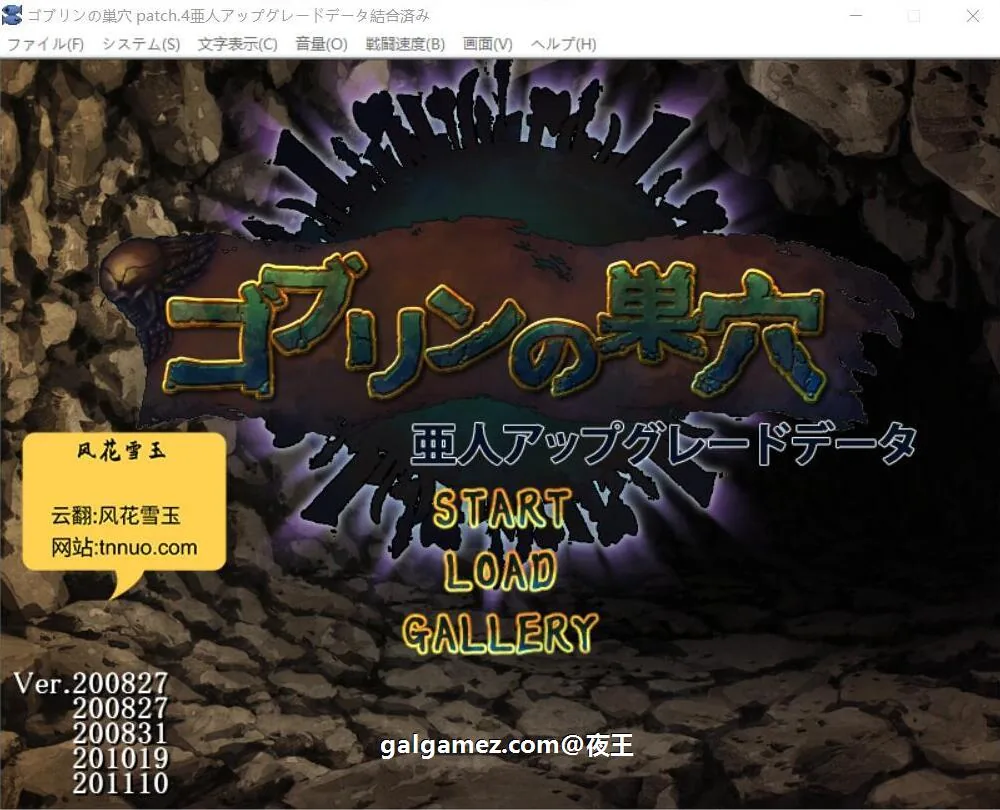Open the ファイル(F) menu
Viewport: 1000px width, 810px height.
(45, 44)
